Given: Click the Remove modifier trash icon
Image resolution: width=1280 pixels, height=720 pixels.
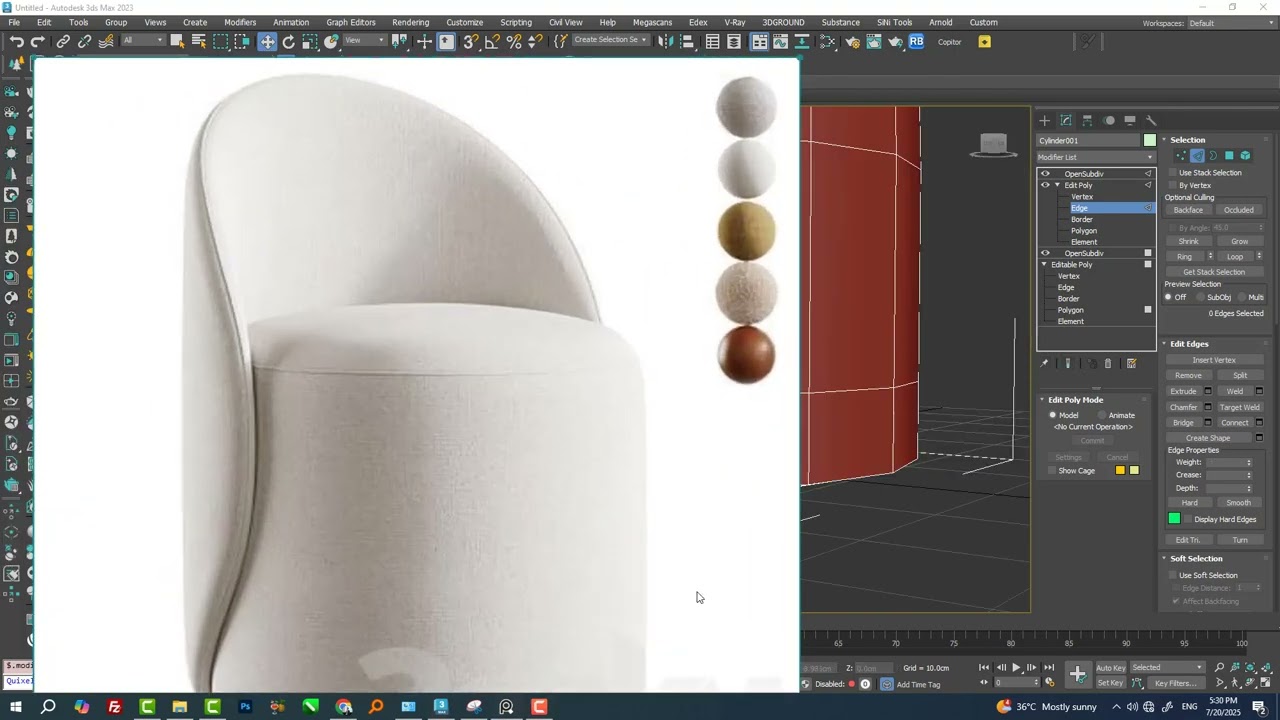Looking at the screenshot, I should tap(1108, 364).
